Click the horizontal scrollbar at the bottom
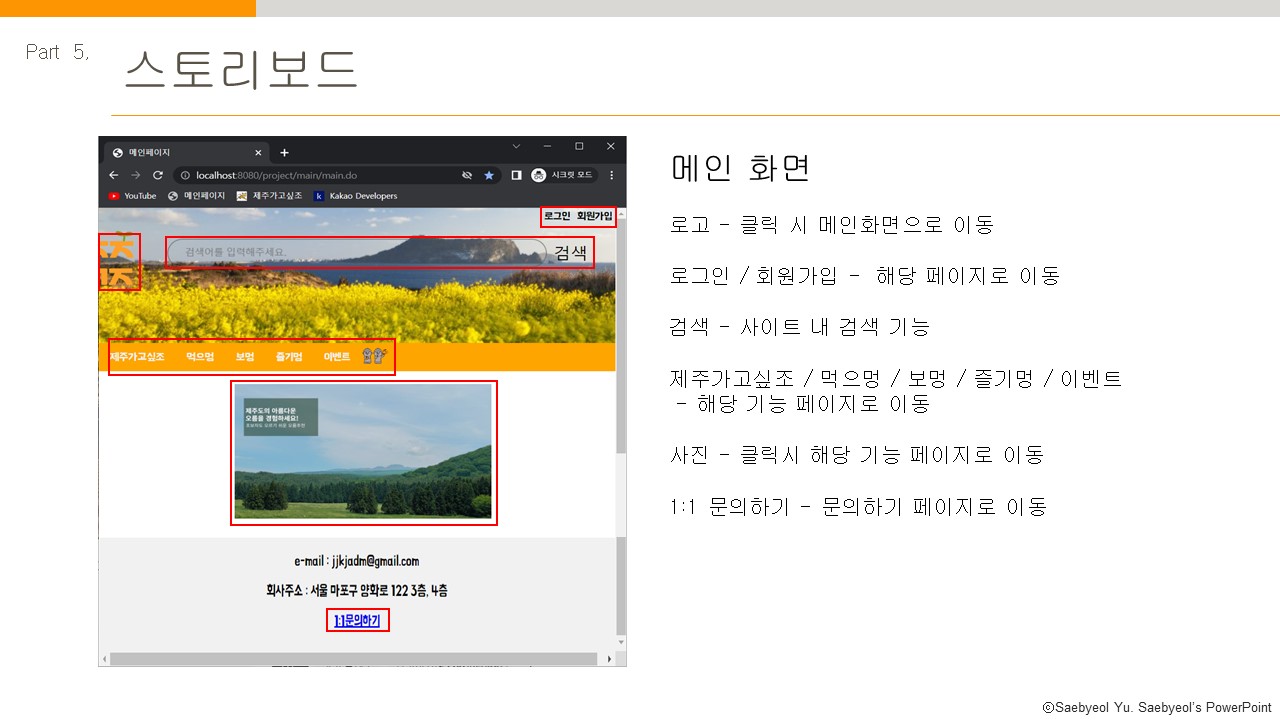The image size is (1280, 720). [x=357, y=659]
